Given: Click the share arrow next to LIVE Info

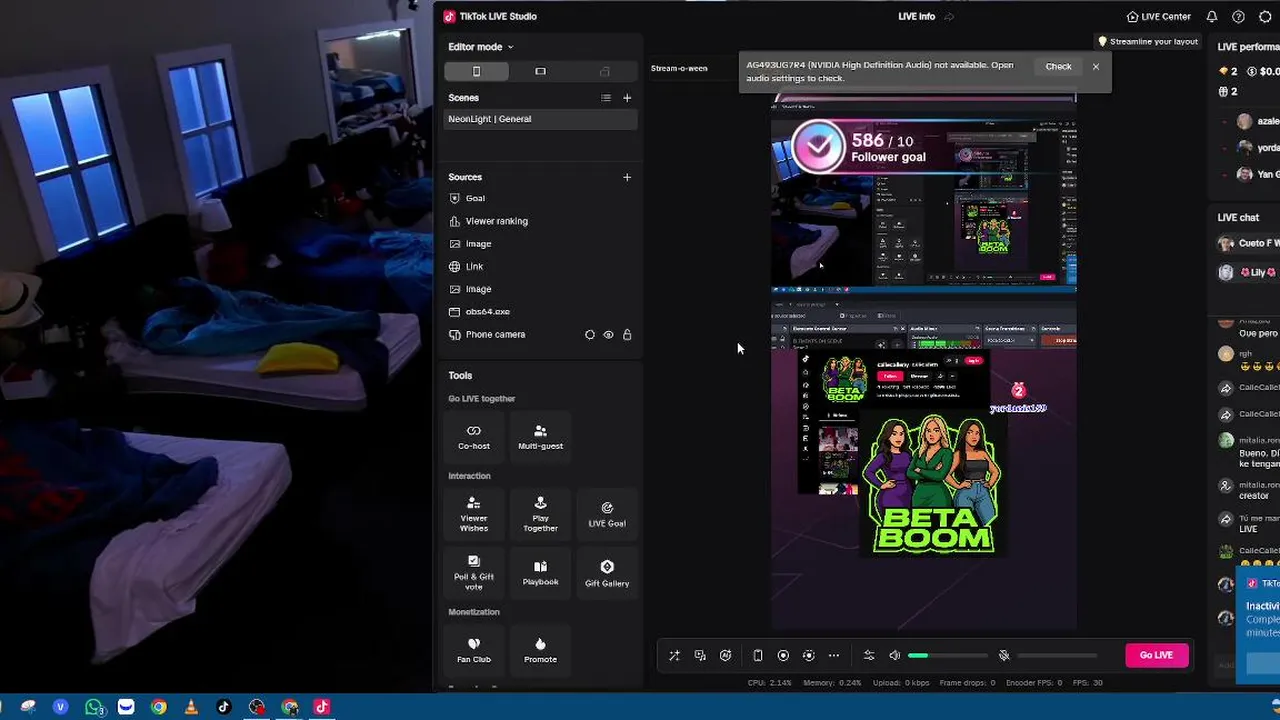Looking at the screenshot, I should point(949,17).
